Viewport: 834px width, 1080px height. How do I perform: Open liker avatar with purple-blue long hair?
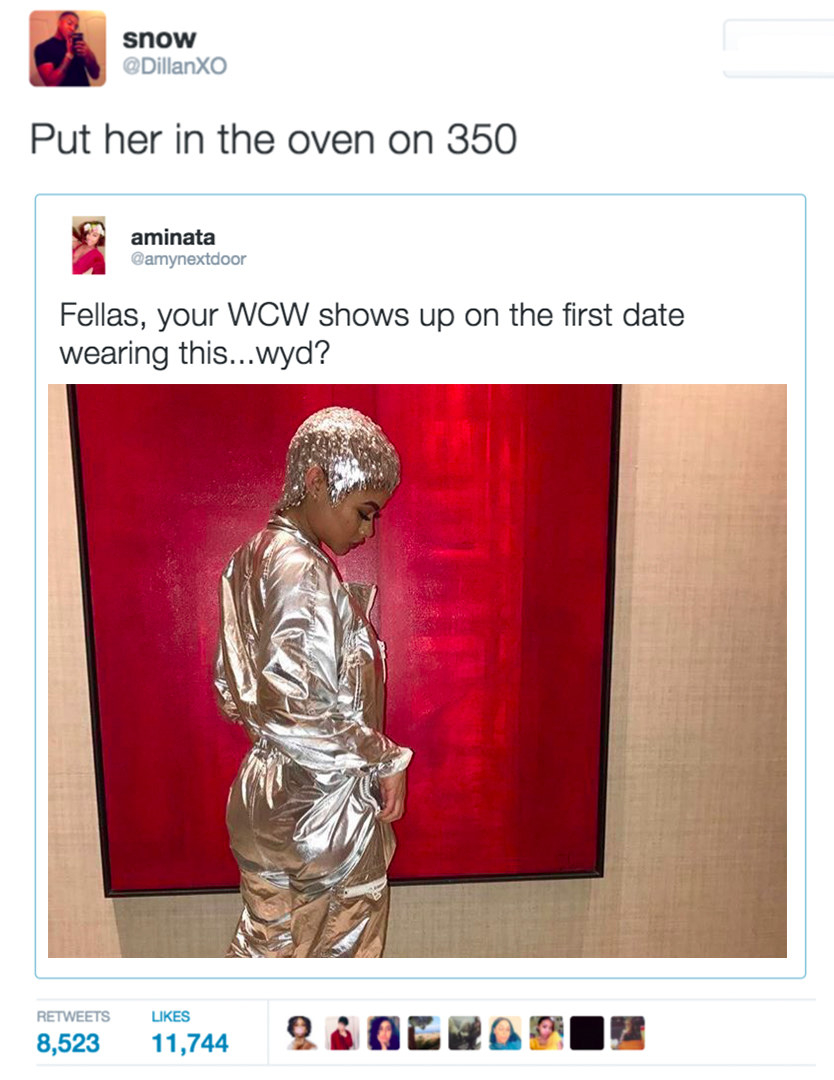click(x=383, y=1032)
